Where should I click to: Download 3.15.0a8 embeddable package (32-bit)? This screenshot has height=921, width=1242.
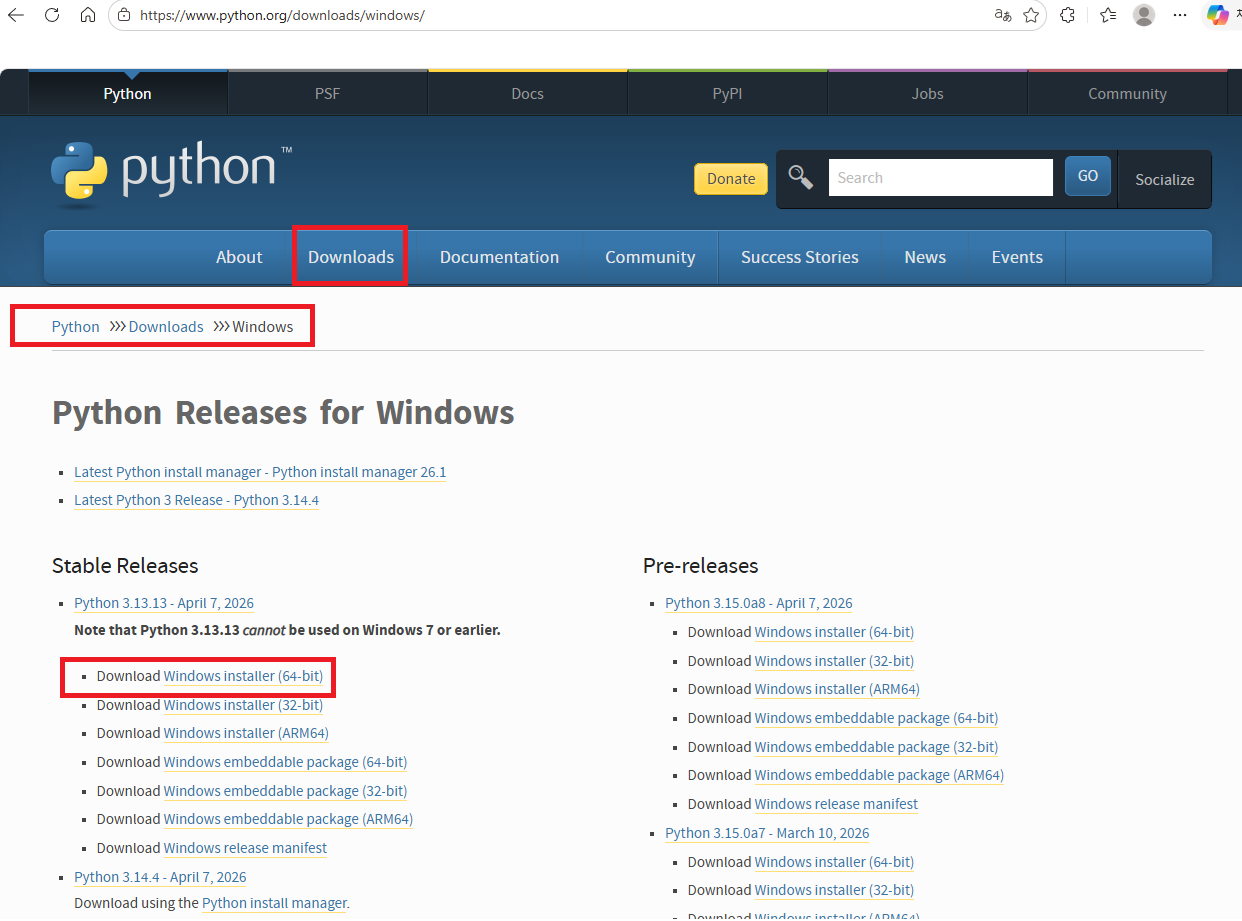pyautogui.click(x=876, y=747)
